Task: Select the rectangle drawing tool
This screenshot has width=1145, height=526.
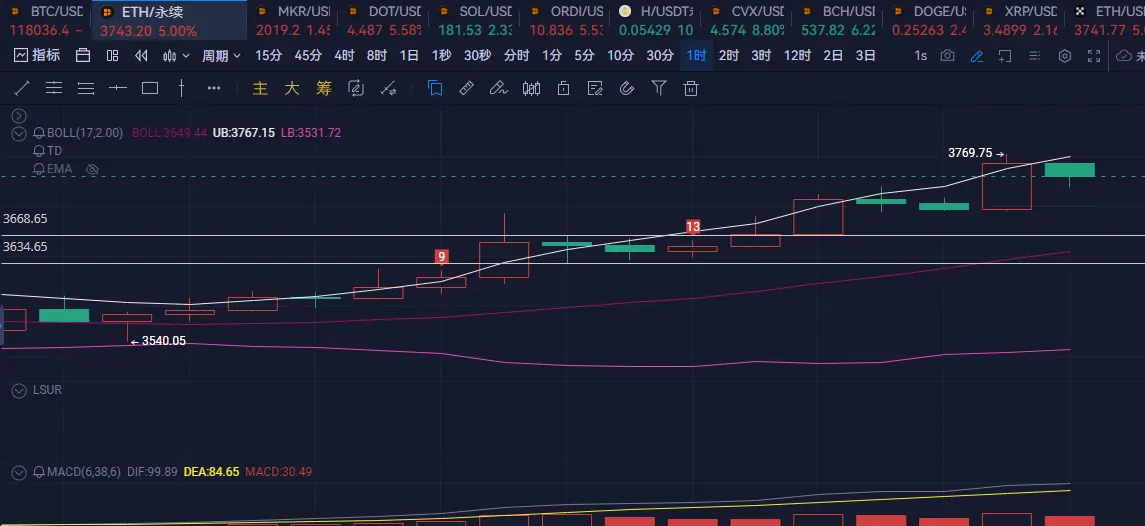Action: (150, 88)
